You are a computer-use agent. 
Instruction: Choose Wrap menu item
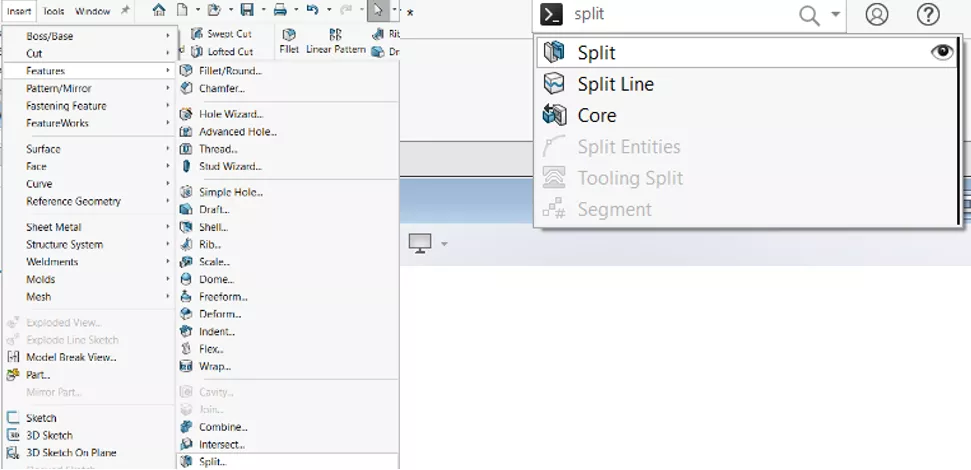[x=287, y=367]
